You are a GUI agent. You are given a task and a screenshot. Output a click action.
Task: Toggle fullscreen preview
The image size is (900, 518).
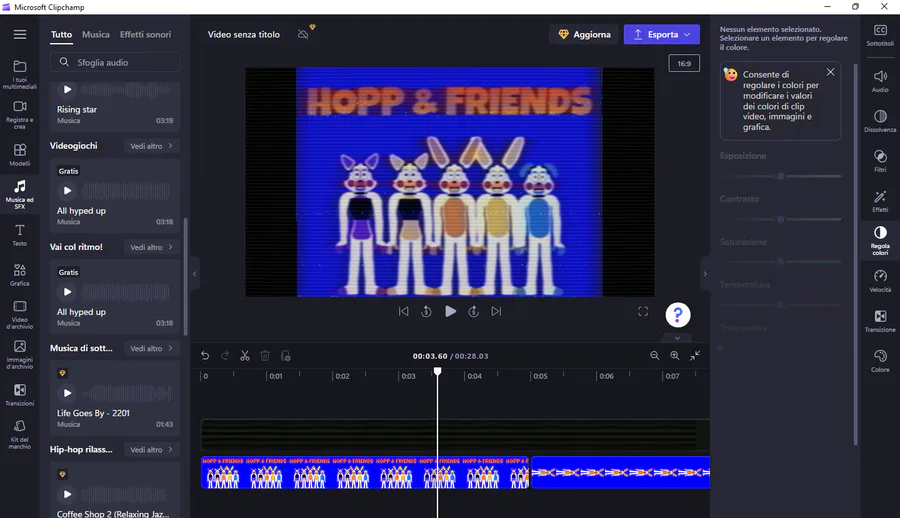coord(643,311)
